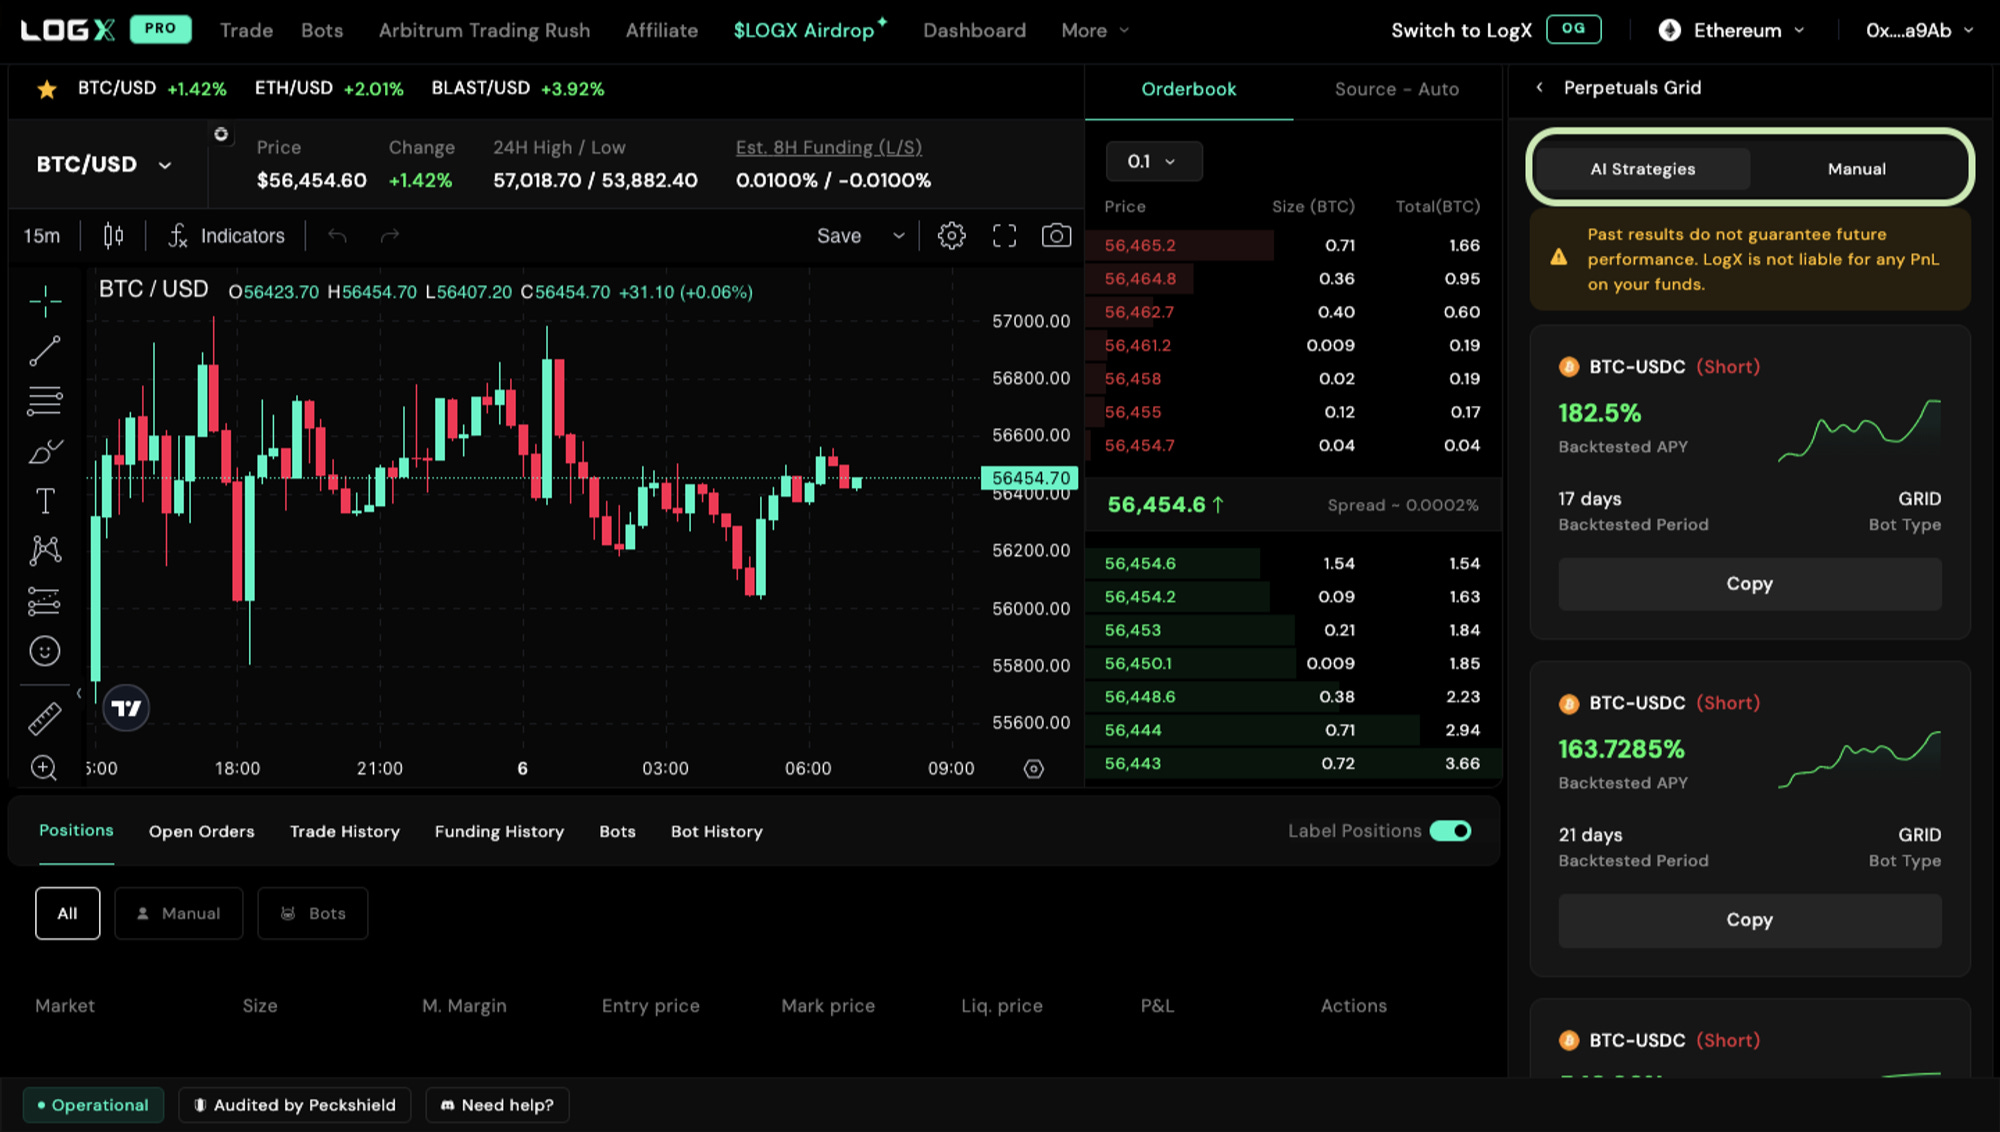
Task: Open the Ethereum network dropdown
Action: click(x=1733, y=31)
